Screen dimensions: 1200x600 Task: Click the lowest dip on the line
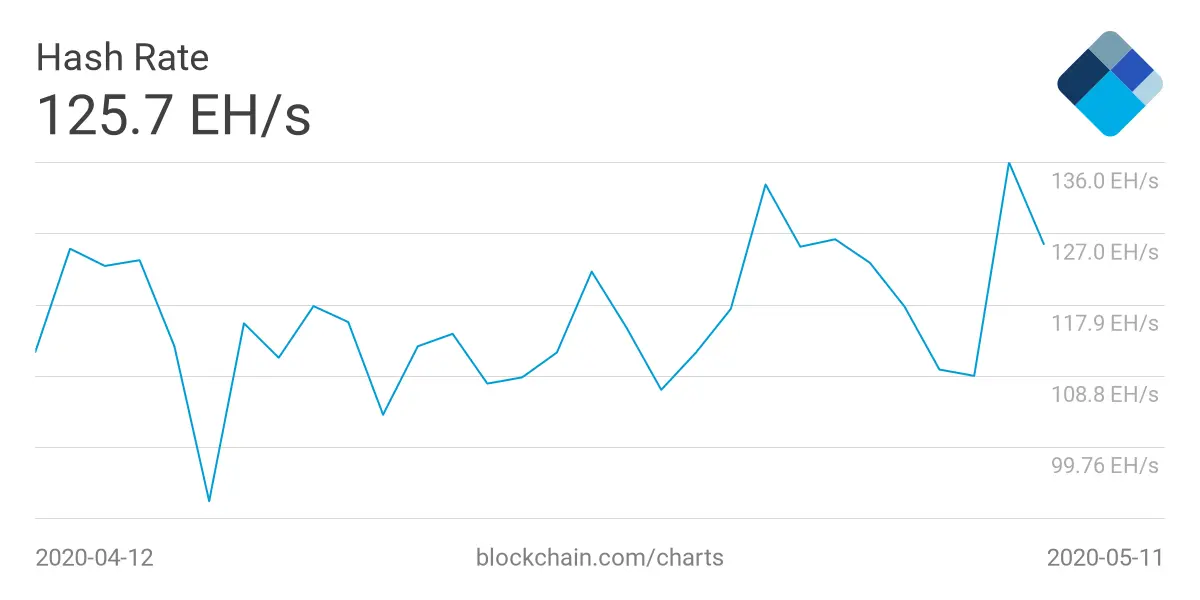(x=209, y=500)
